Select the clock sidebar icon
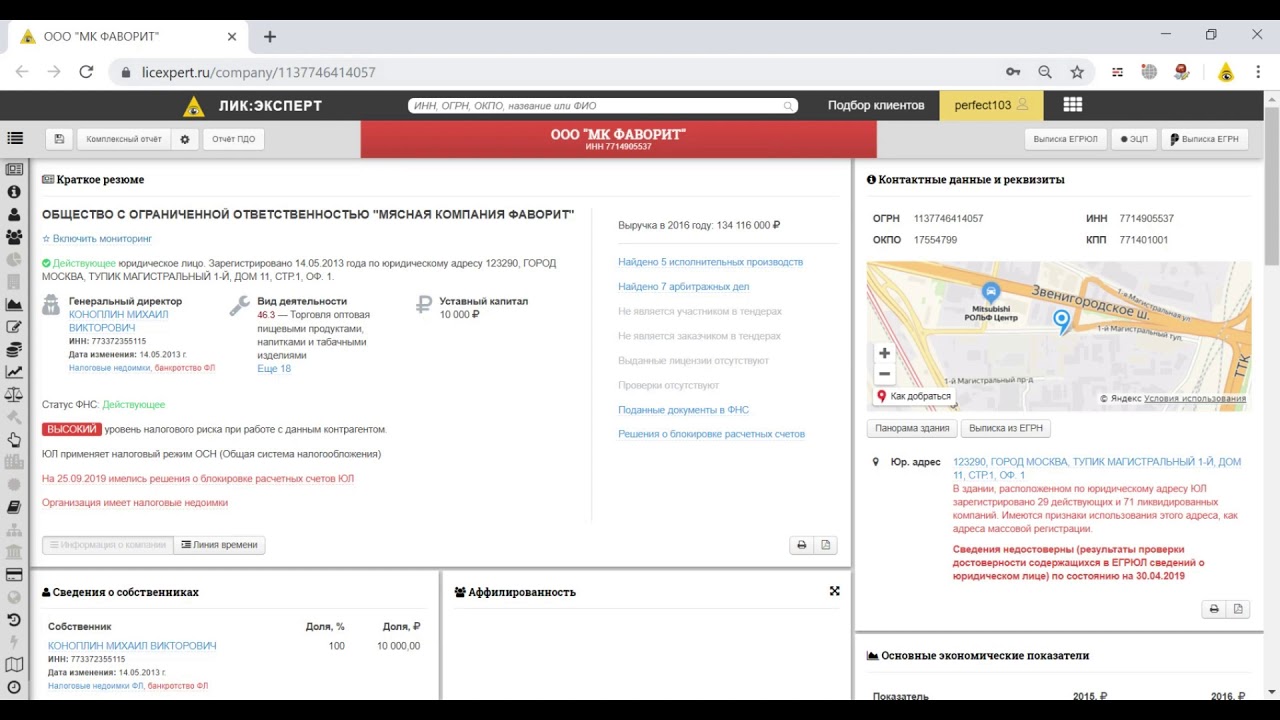 coord(14,687)
